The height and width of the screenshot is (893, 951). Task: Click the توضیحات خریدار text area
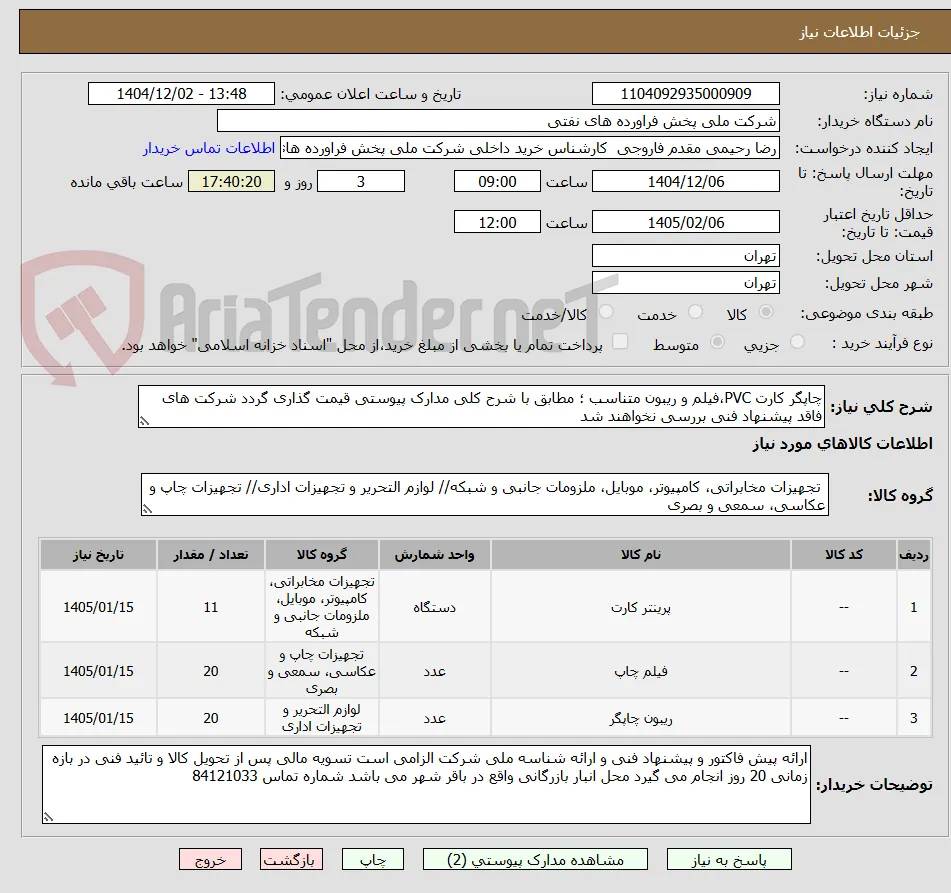point(426,785)
